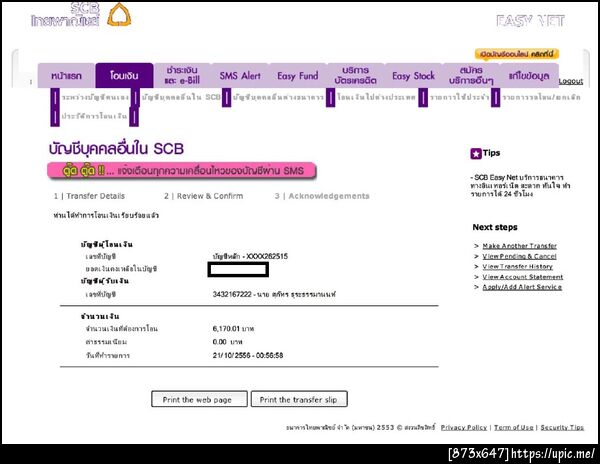
Task: Click the SCB bank logo
Action: tap(81, 15)
